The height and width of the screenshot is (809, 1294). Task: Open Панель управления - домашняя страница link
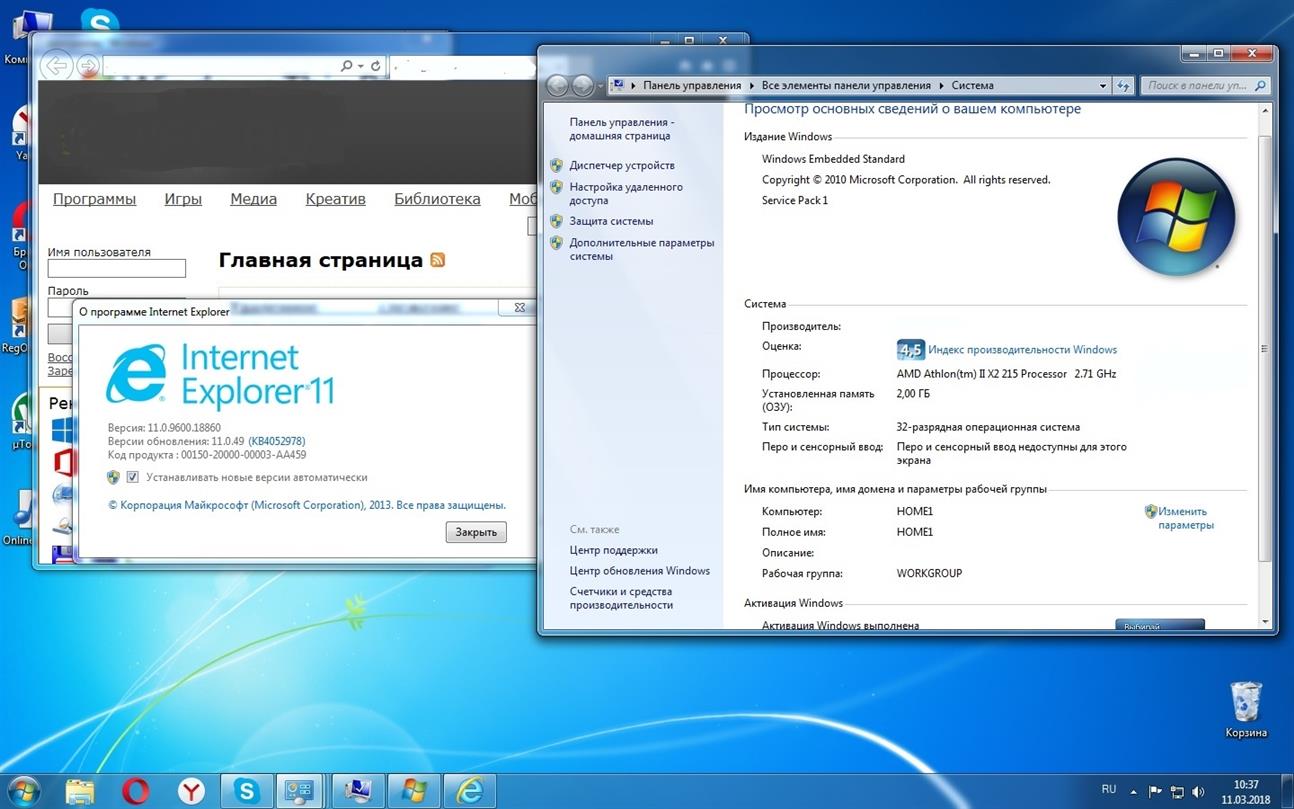[622, 129]
